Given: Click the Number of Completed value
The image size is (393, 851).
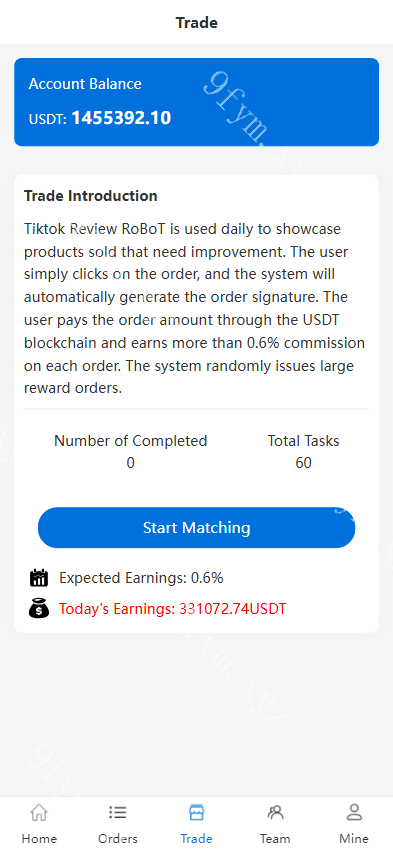Looking at the screenshot, I should coord(130,463).
